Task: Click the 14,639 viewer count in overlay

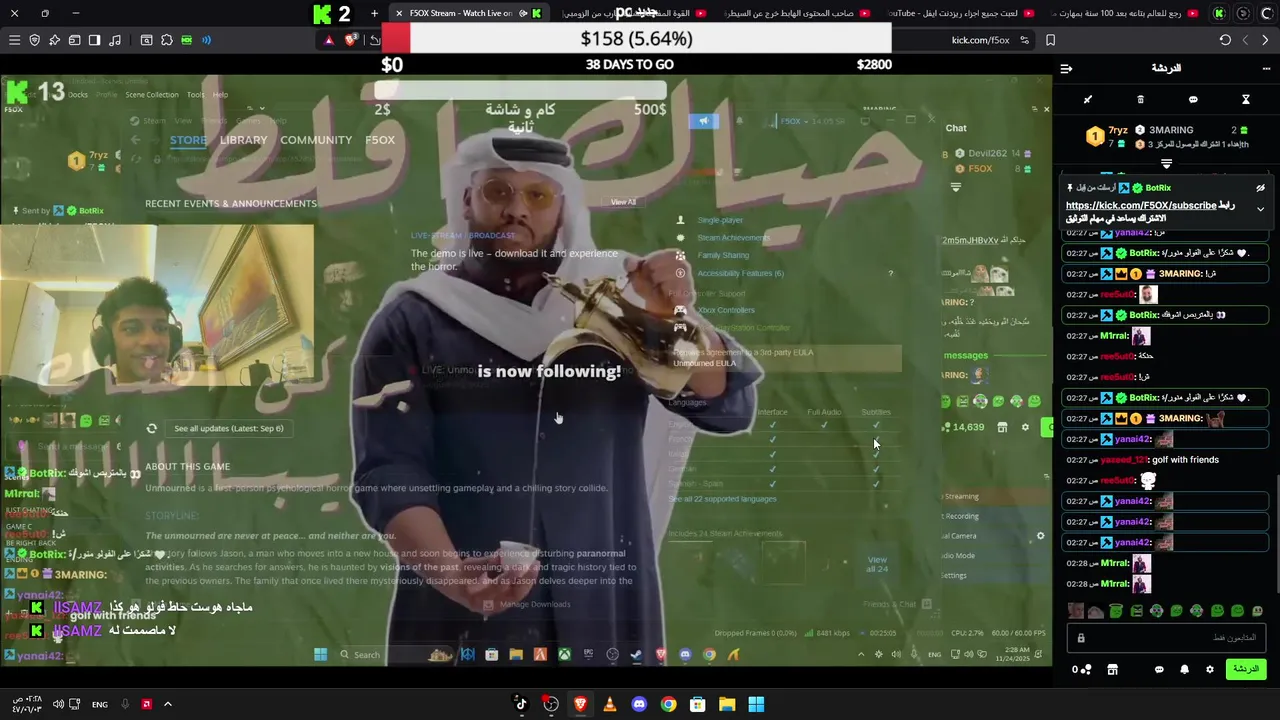Action: point(968,427)
